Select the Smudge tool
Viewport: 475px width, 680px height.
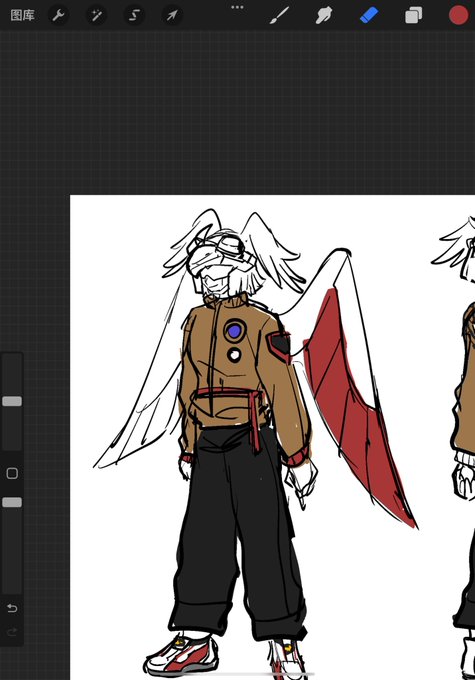(x=324, y=16)
